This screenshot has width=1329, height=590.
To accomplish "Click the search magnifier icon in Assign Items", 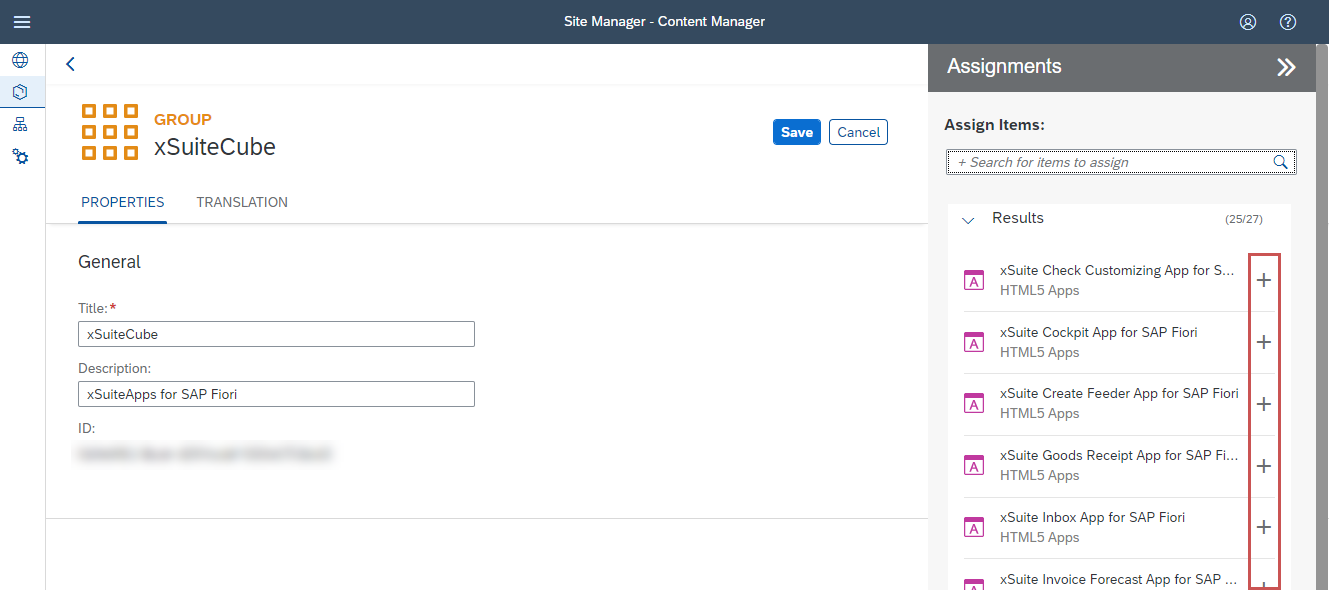I will (1280, 162).
